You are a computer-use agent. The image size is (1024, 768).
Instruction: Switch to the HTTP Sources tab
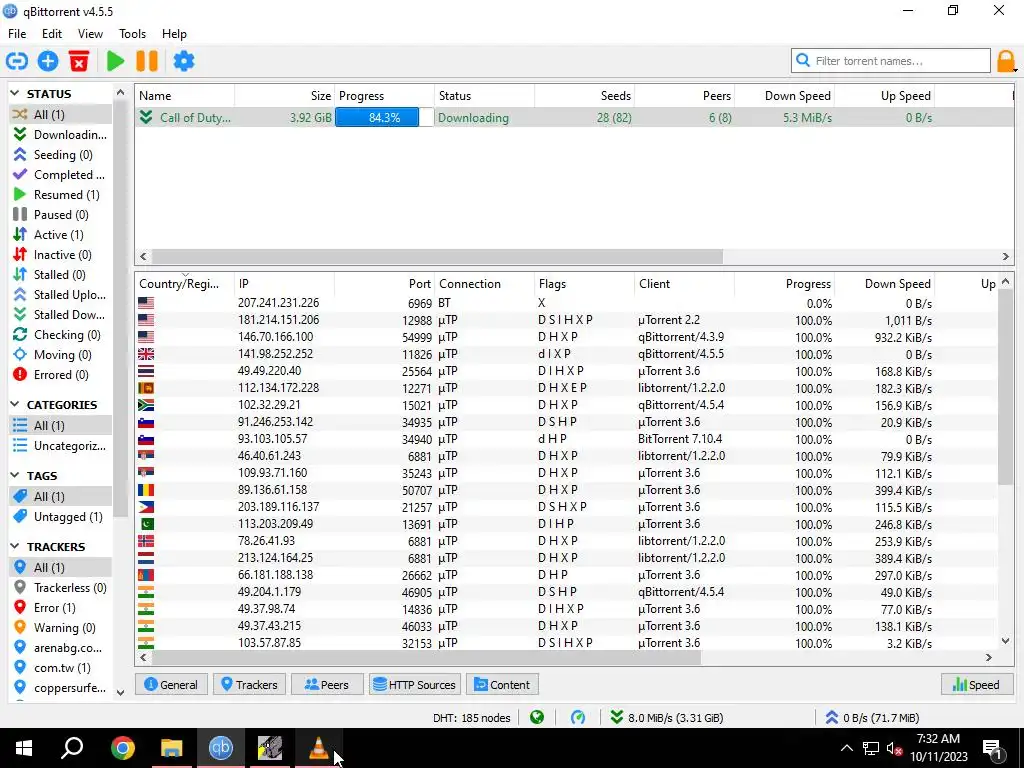[x=414, y=685]
